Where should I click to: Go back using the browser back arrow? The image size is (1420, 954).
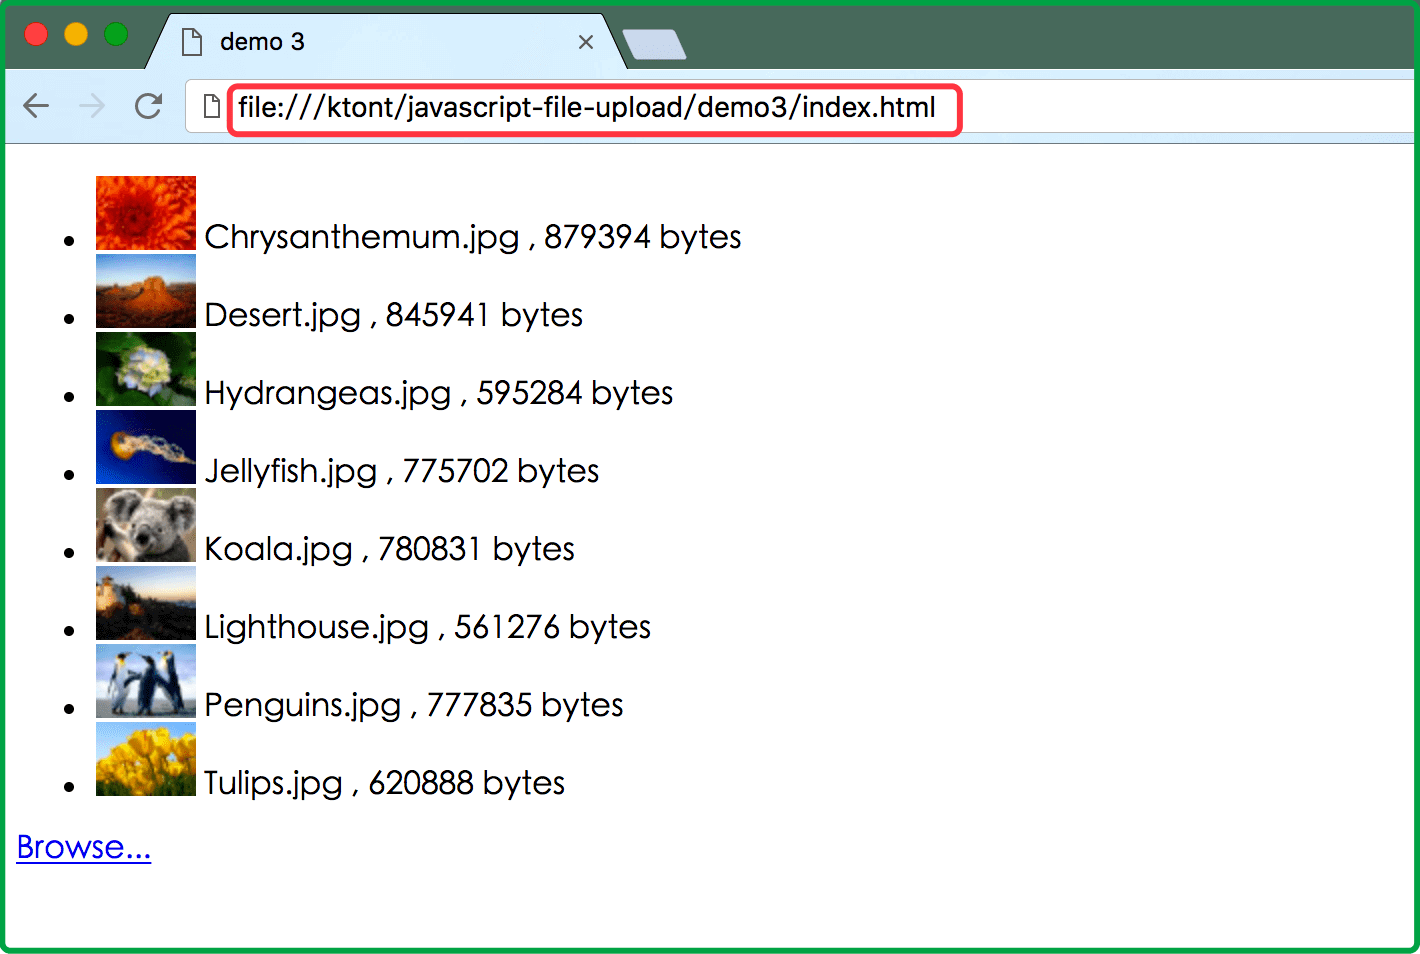(x=36, y=105)
